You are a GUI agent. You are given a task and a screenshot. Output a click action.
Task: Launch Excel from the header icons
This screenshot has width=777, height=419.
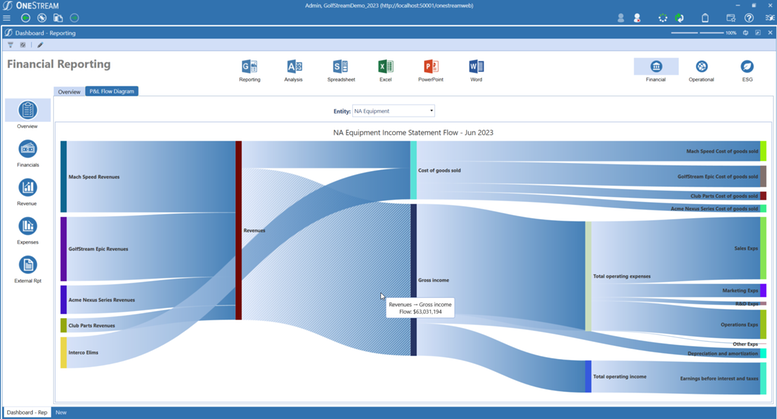click(x=386, y=66)
